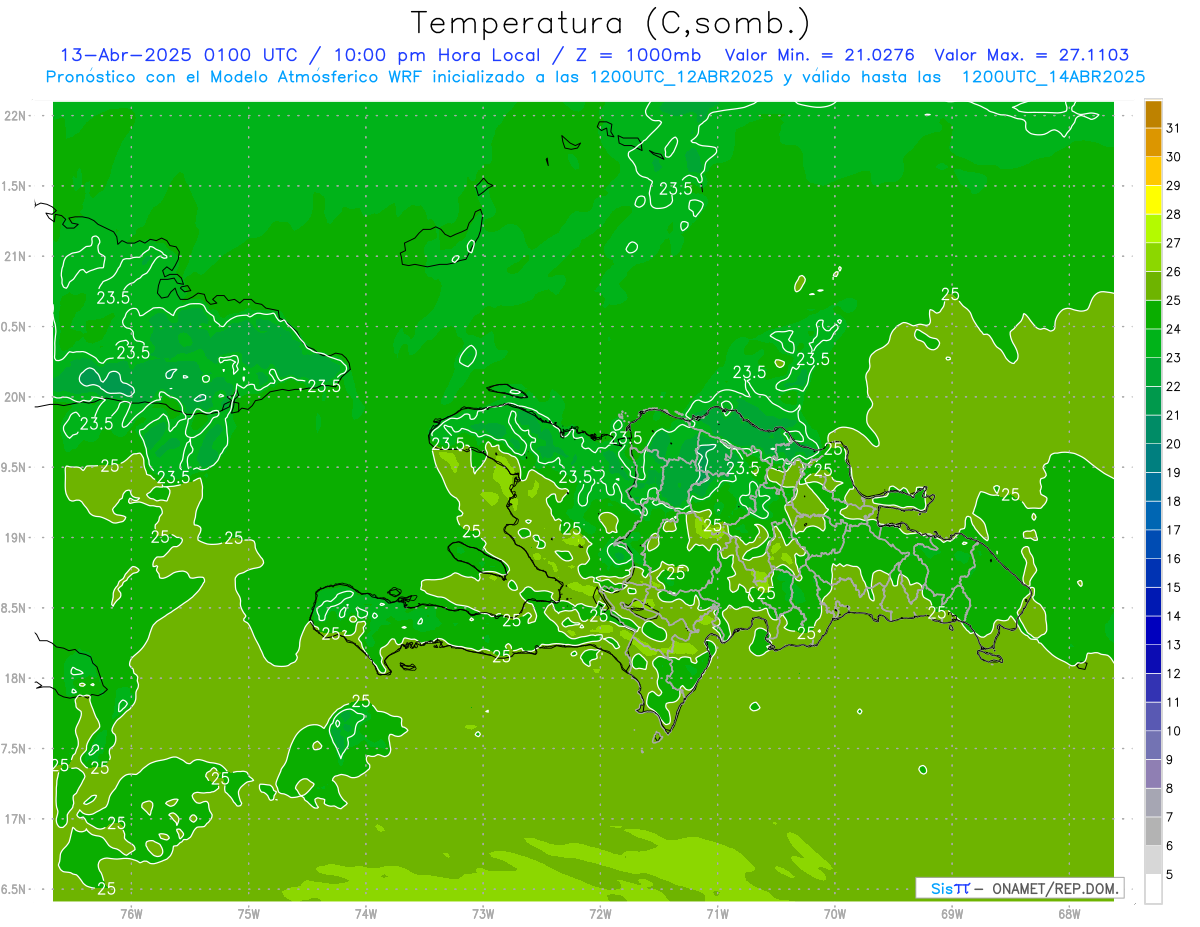Click the purple swatch between 9 and 10
This screenshot has width=1200, height=927.
1153,745
